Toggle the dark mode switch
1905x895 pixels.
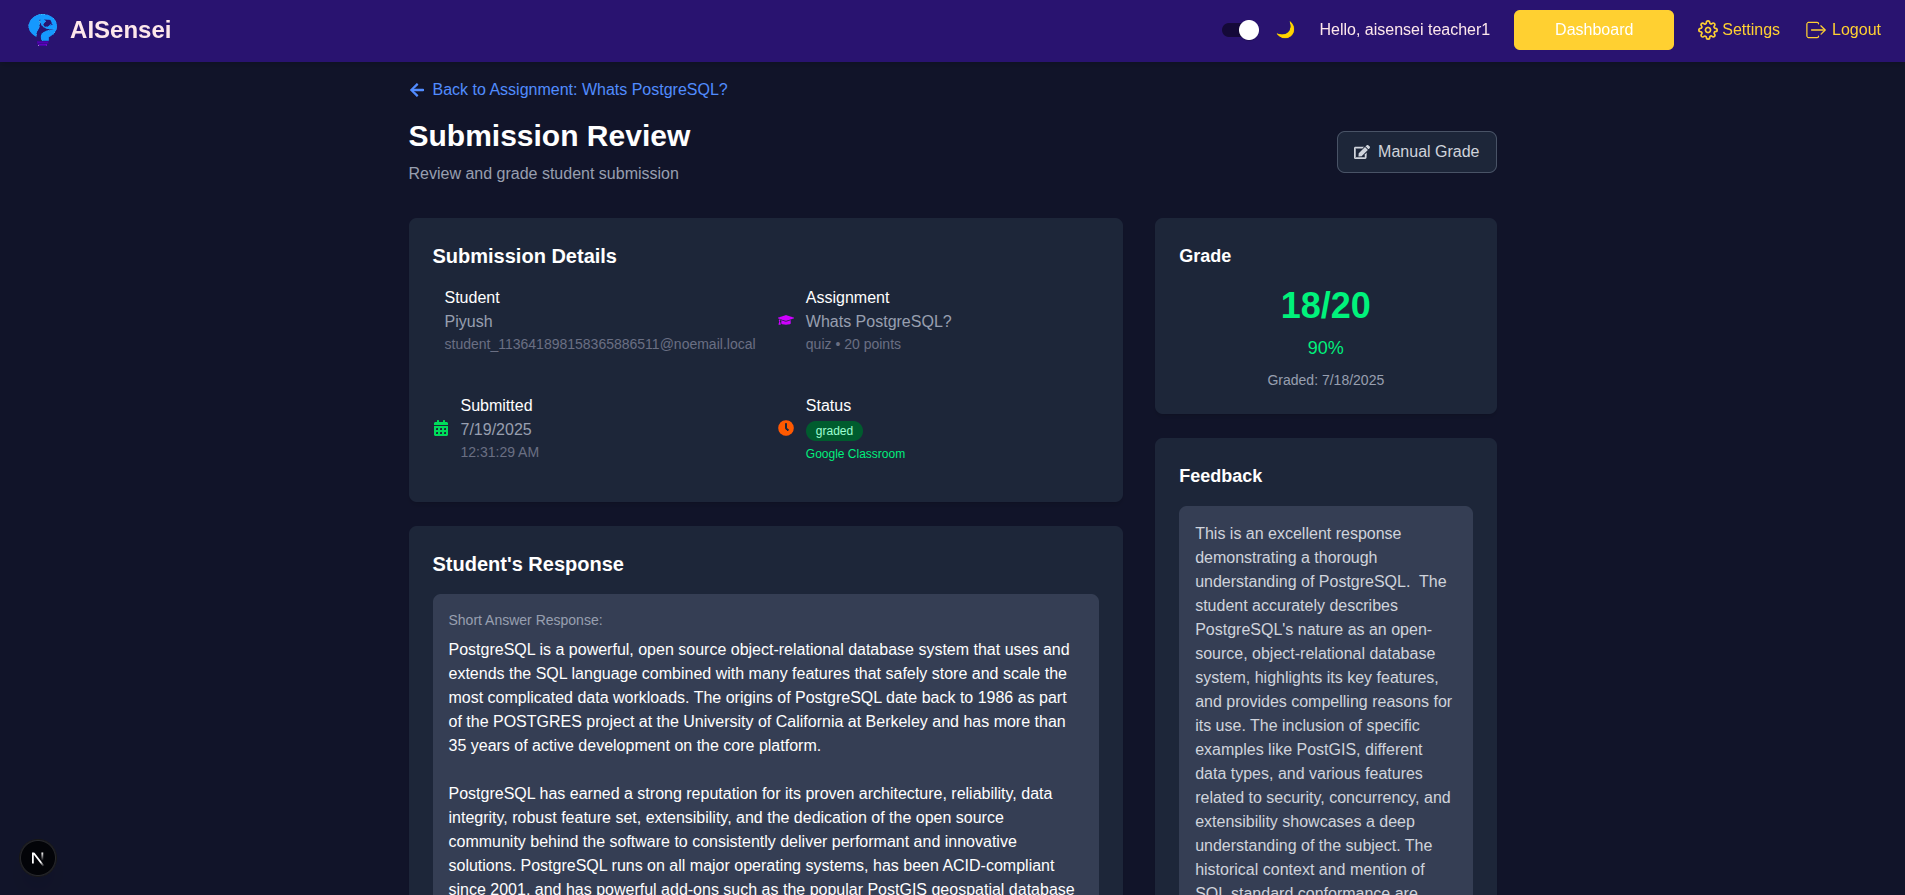point(1240,30)
